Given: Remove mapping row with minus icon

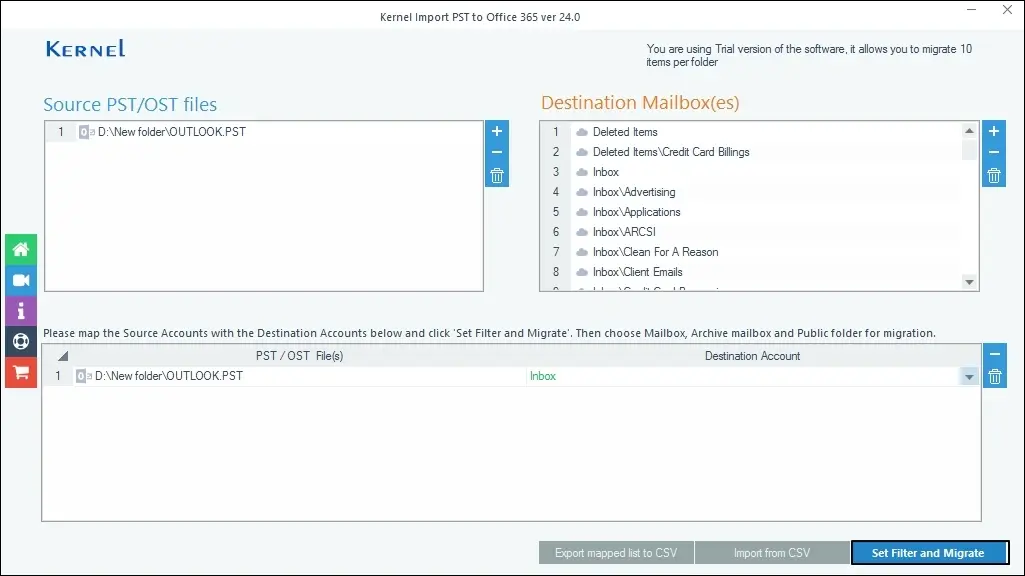Looking at the screenshot, I should (x=994, y=354).
